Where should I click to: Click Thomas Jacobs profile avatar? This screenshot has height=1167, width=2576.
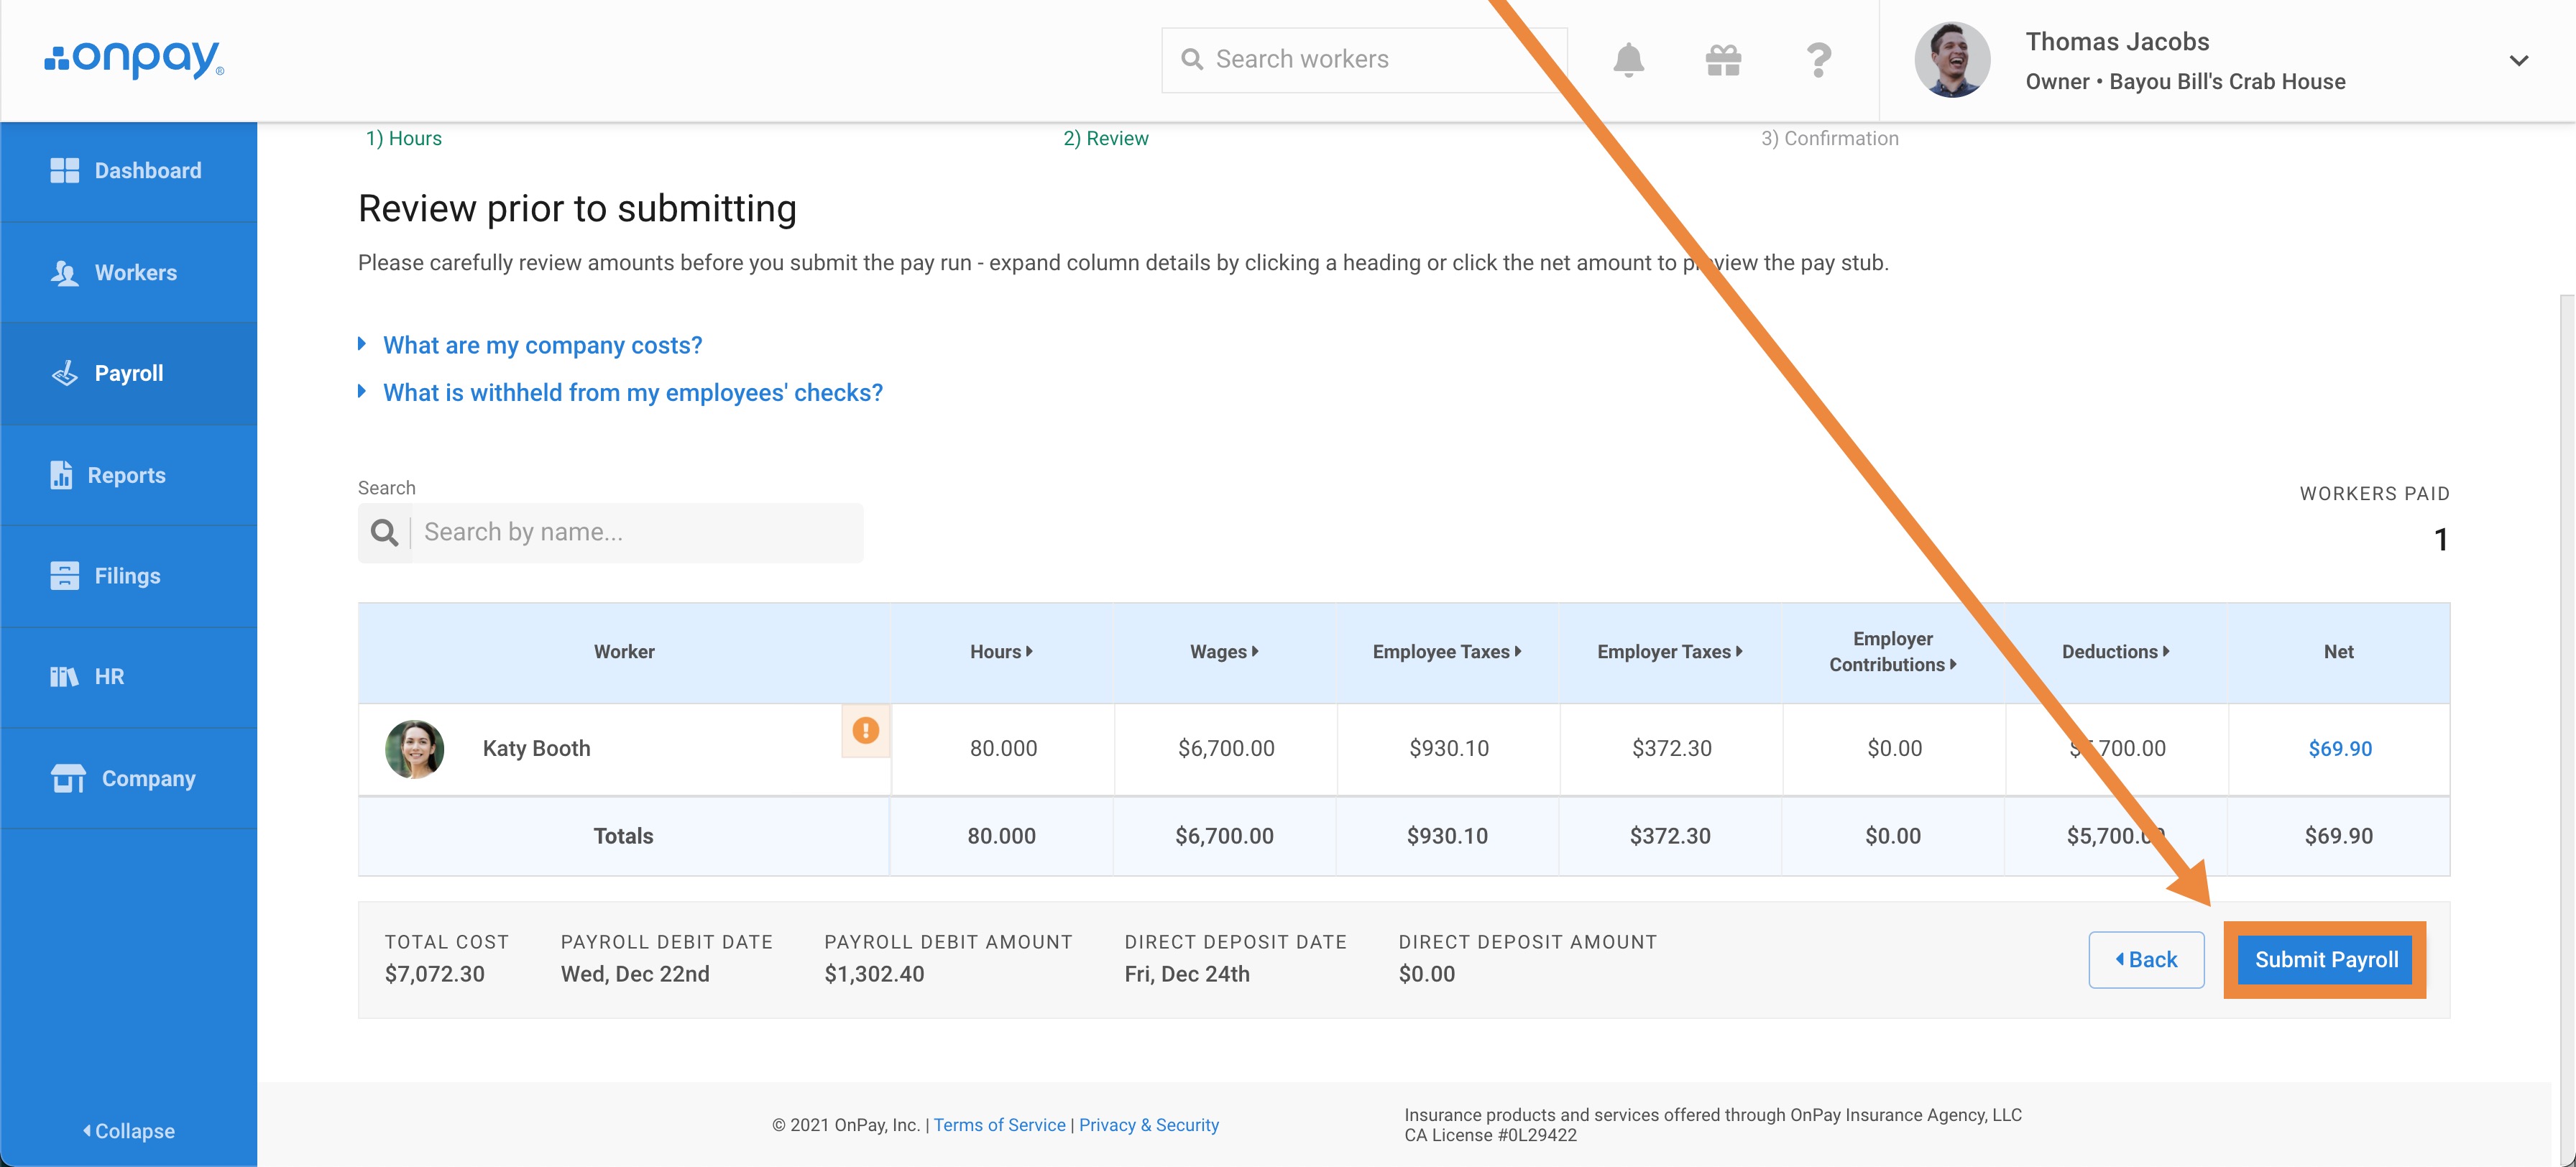click(x=1951, y=60)
